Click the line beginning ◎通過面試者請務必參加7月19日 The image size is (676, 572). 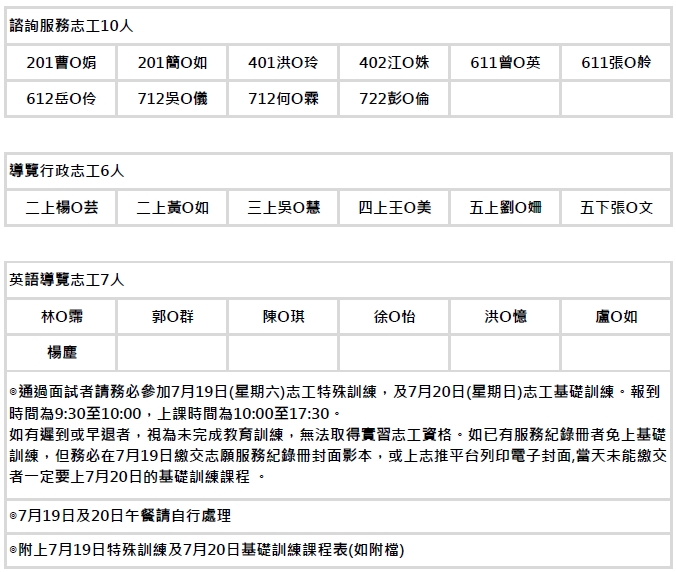(335, 392)
